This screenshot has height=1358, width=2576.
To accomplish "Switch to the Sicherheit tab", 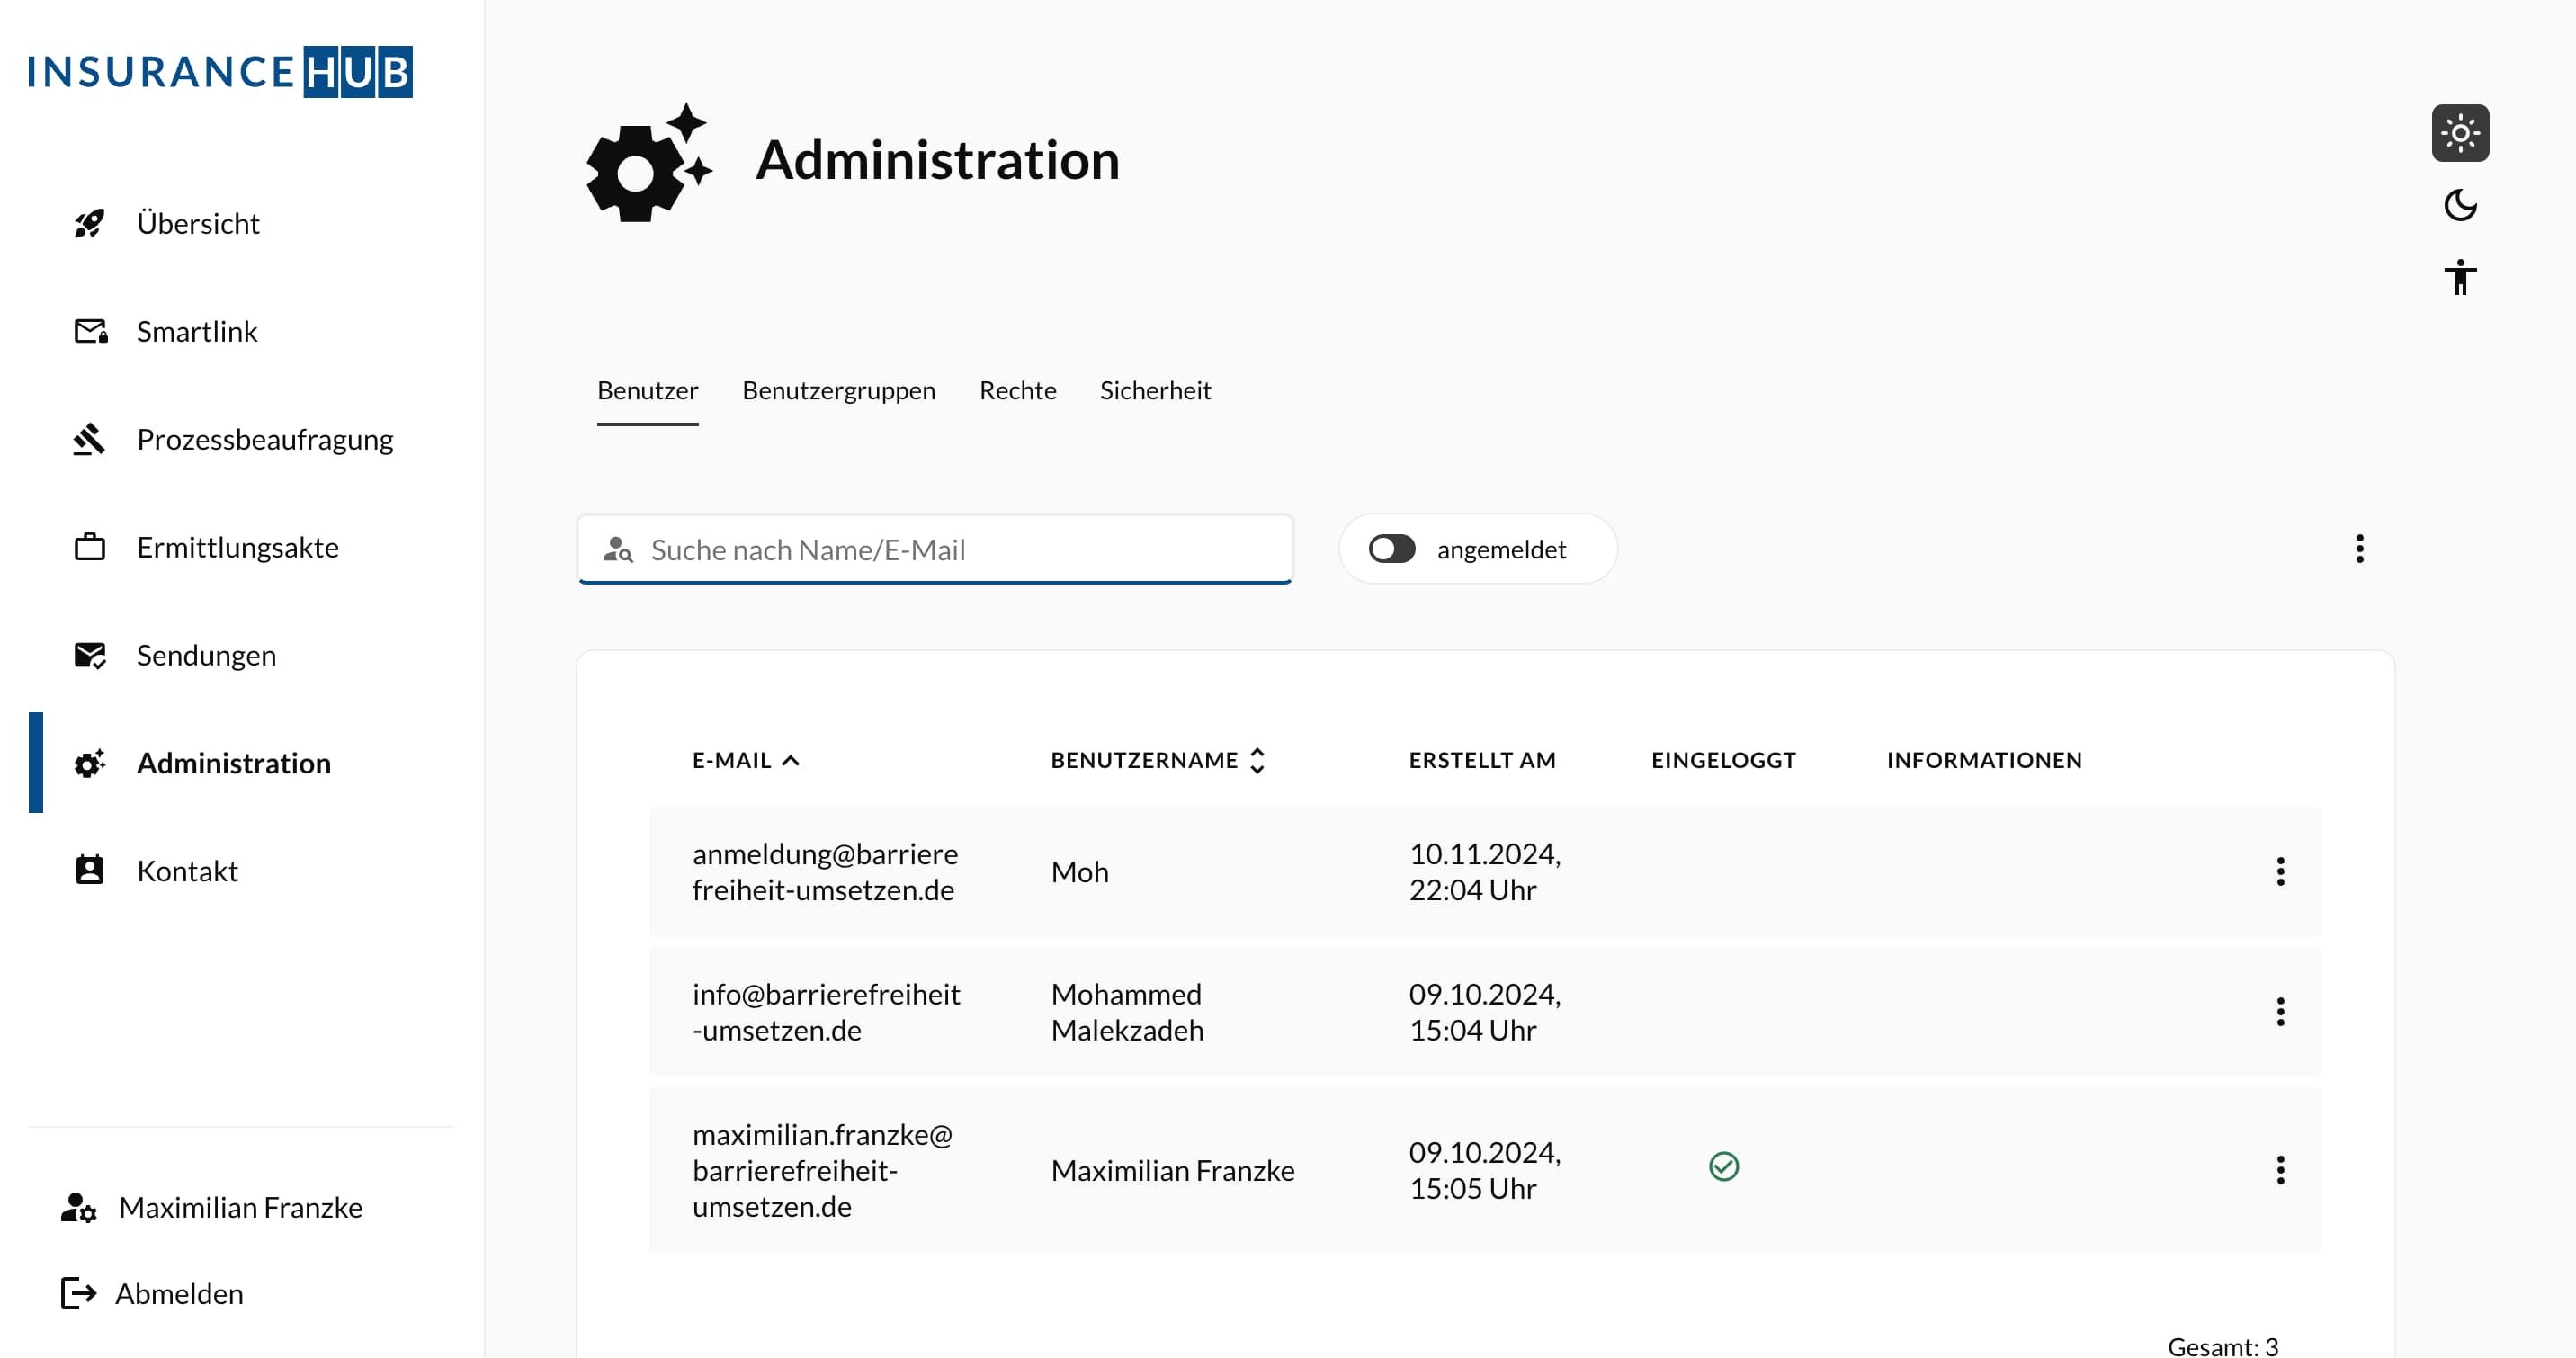I will 1155,390.
